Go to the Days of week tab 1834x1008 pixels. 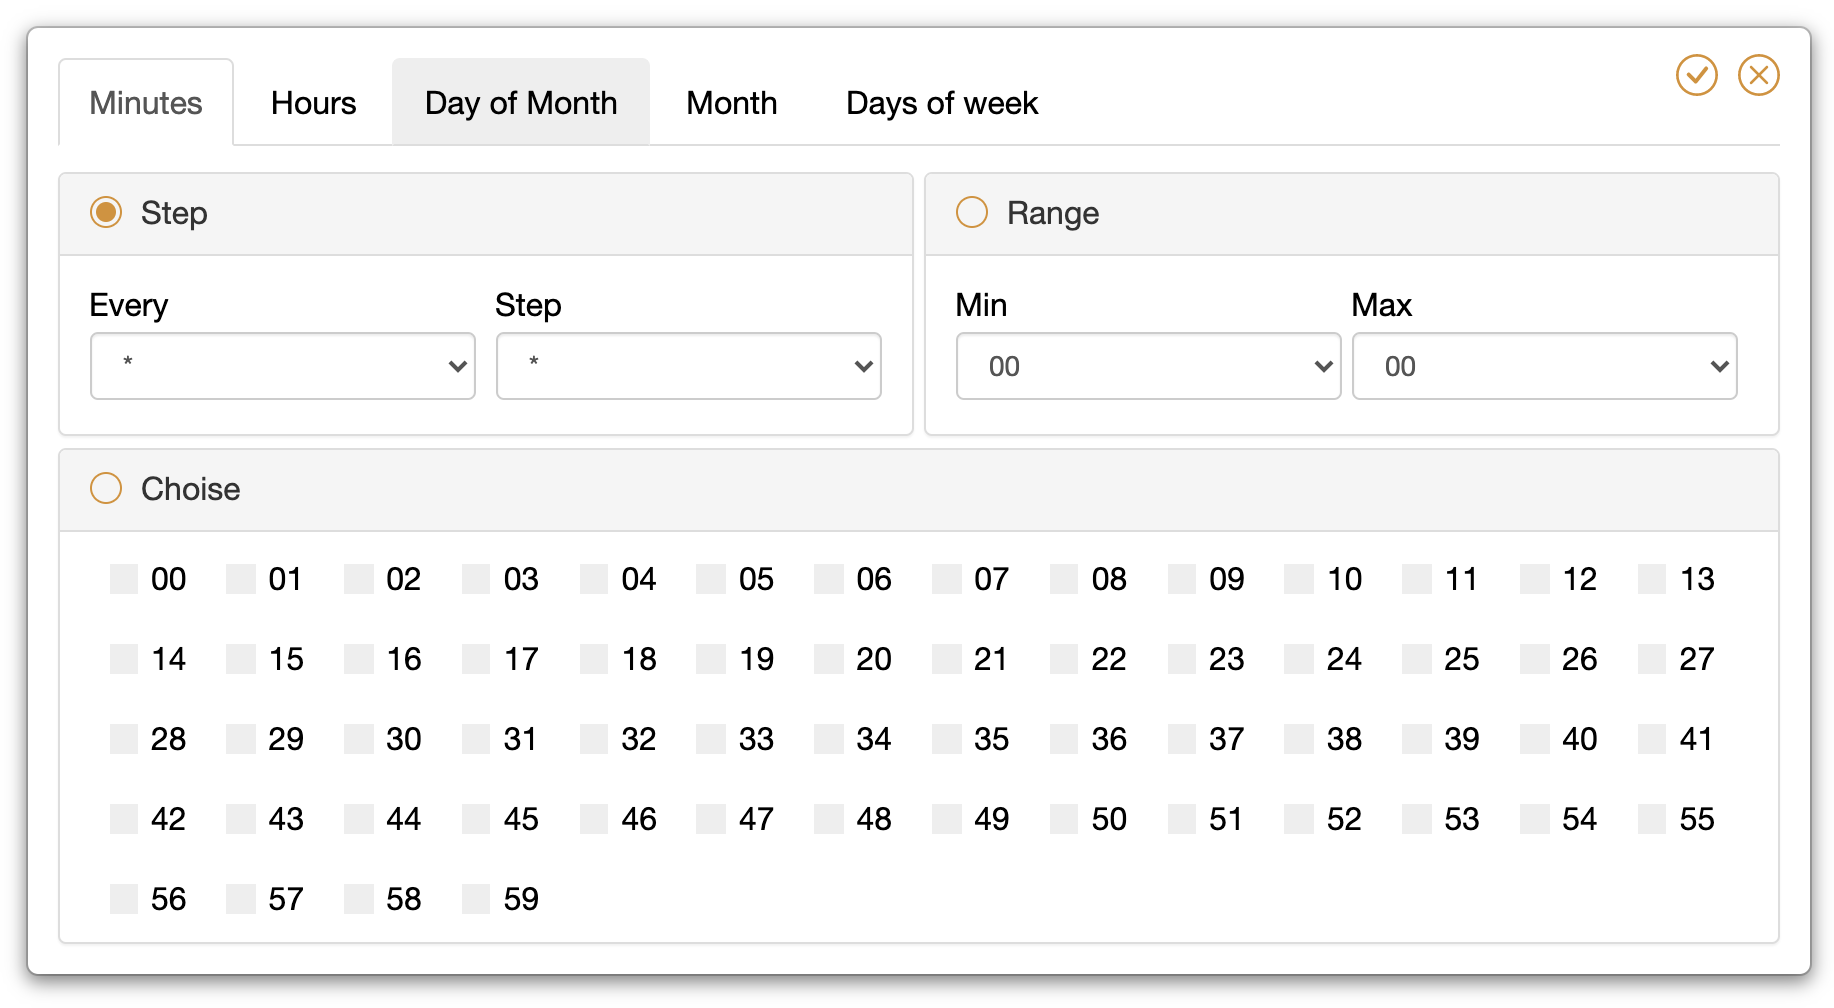(941, 103)
